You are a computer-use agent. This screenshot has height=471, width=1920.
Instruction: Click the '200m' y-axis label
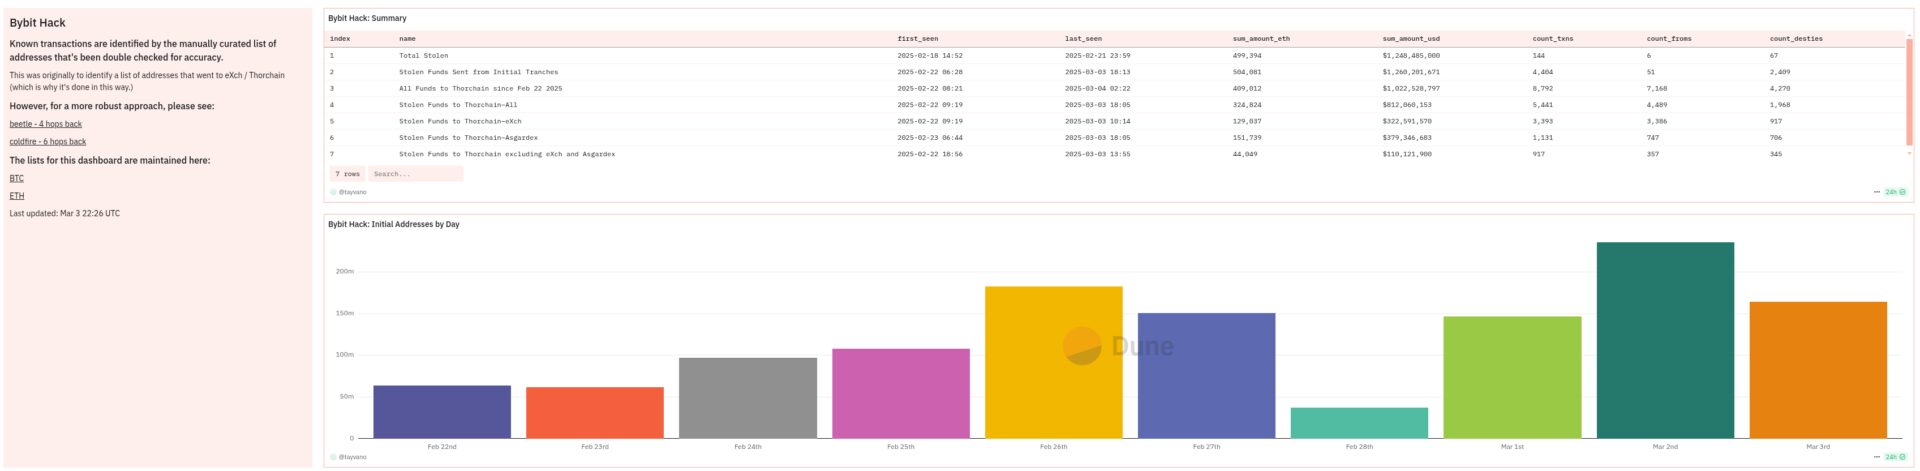345,271
